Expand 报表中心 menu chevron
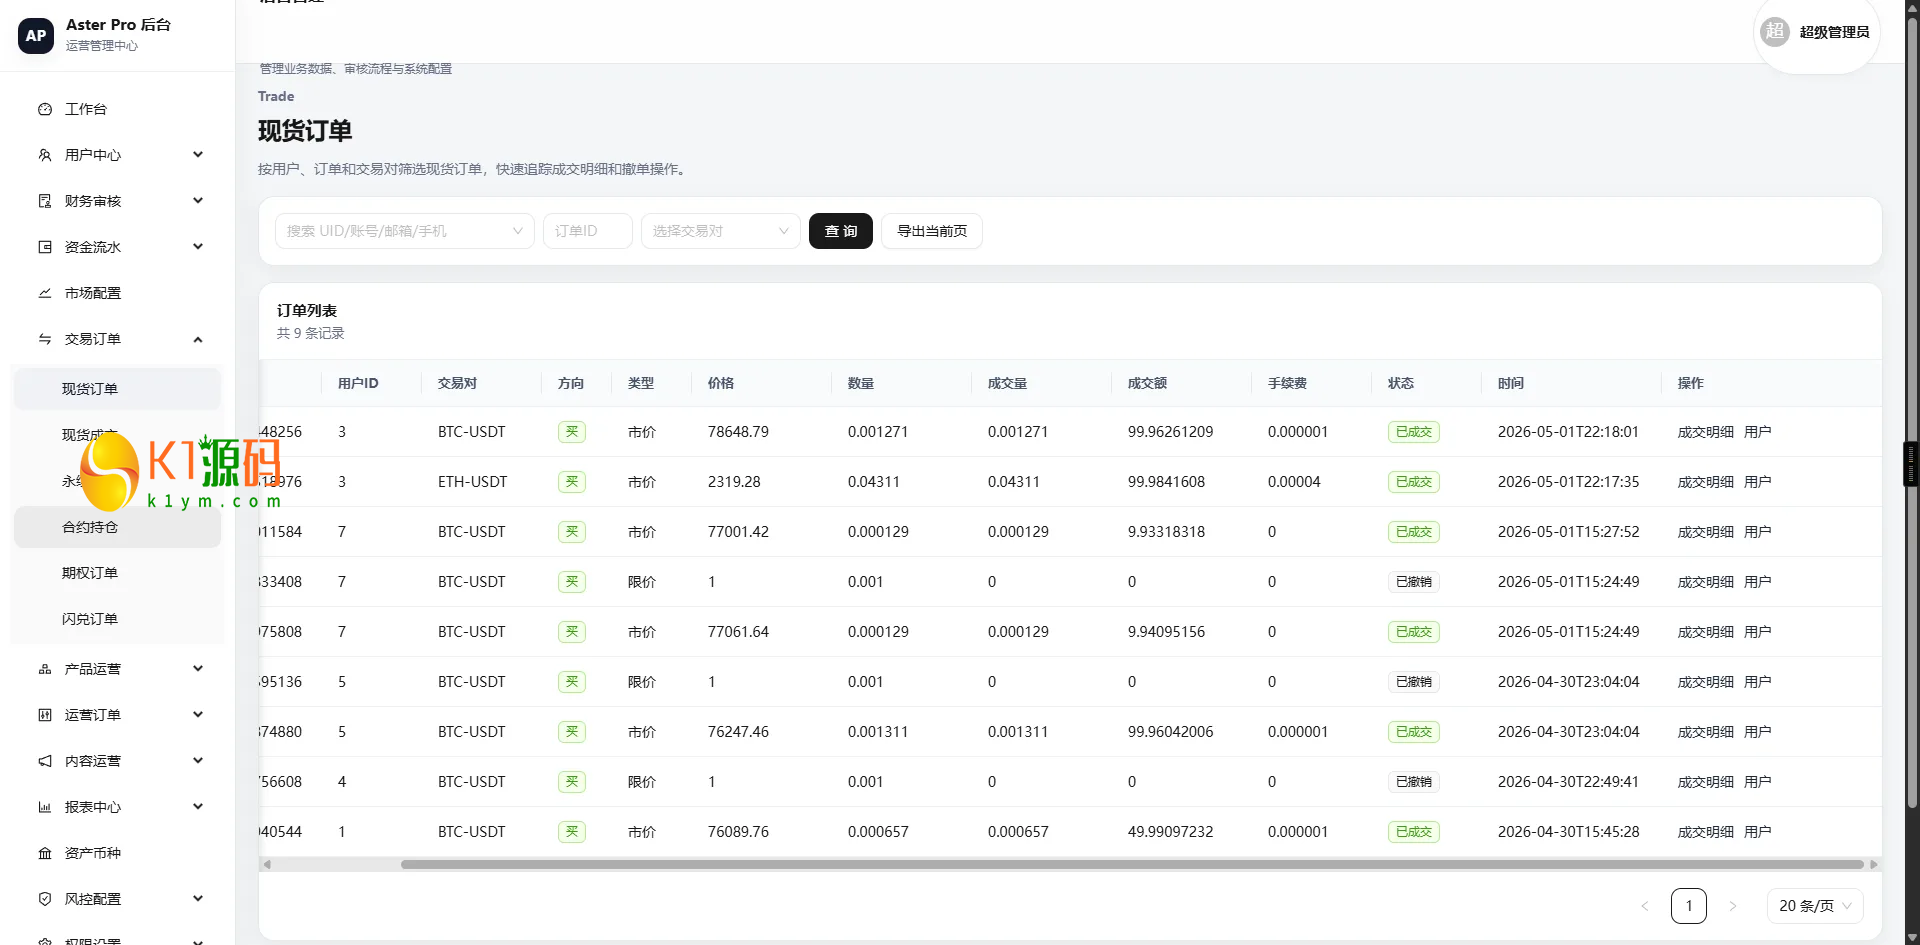This screenshot has height=945, width=1920. (x=198, y=807)
